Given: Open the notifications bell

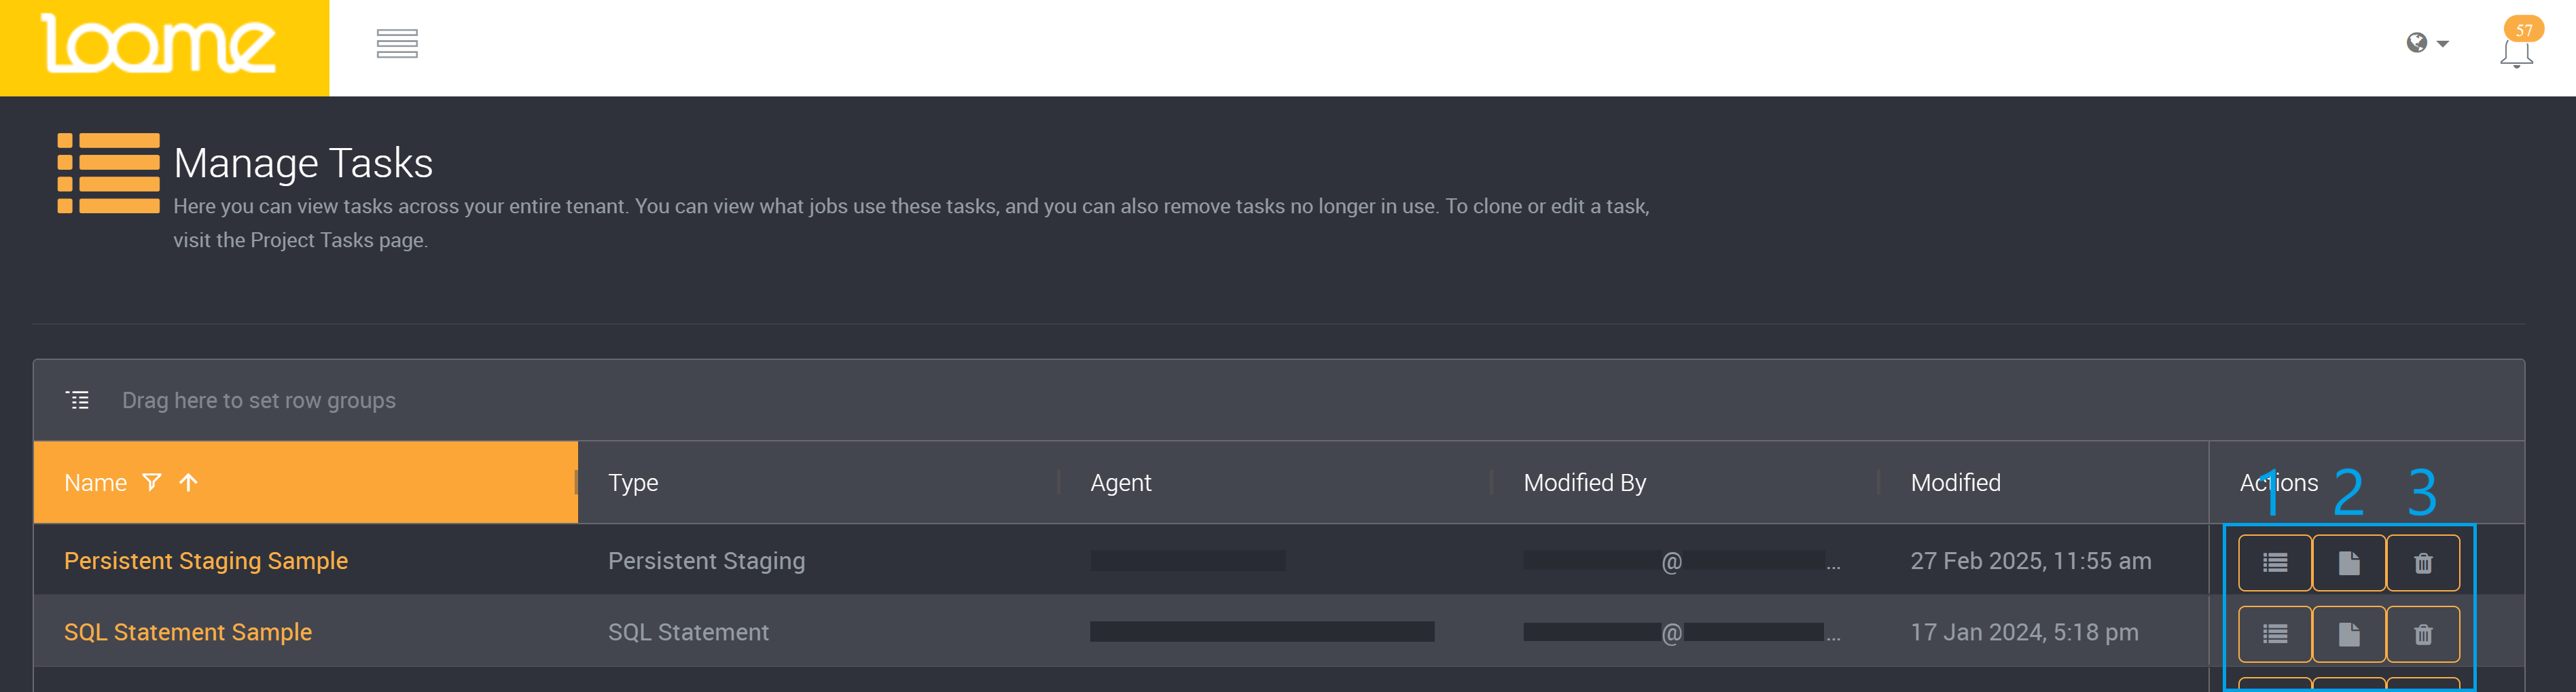Looking at the screenshot, I should pos(2516,52).
